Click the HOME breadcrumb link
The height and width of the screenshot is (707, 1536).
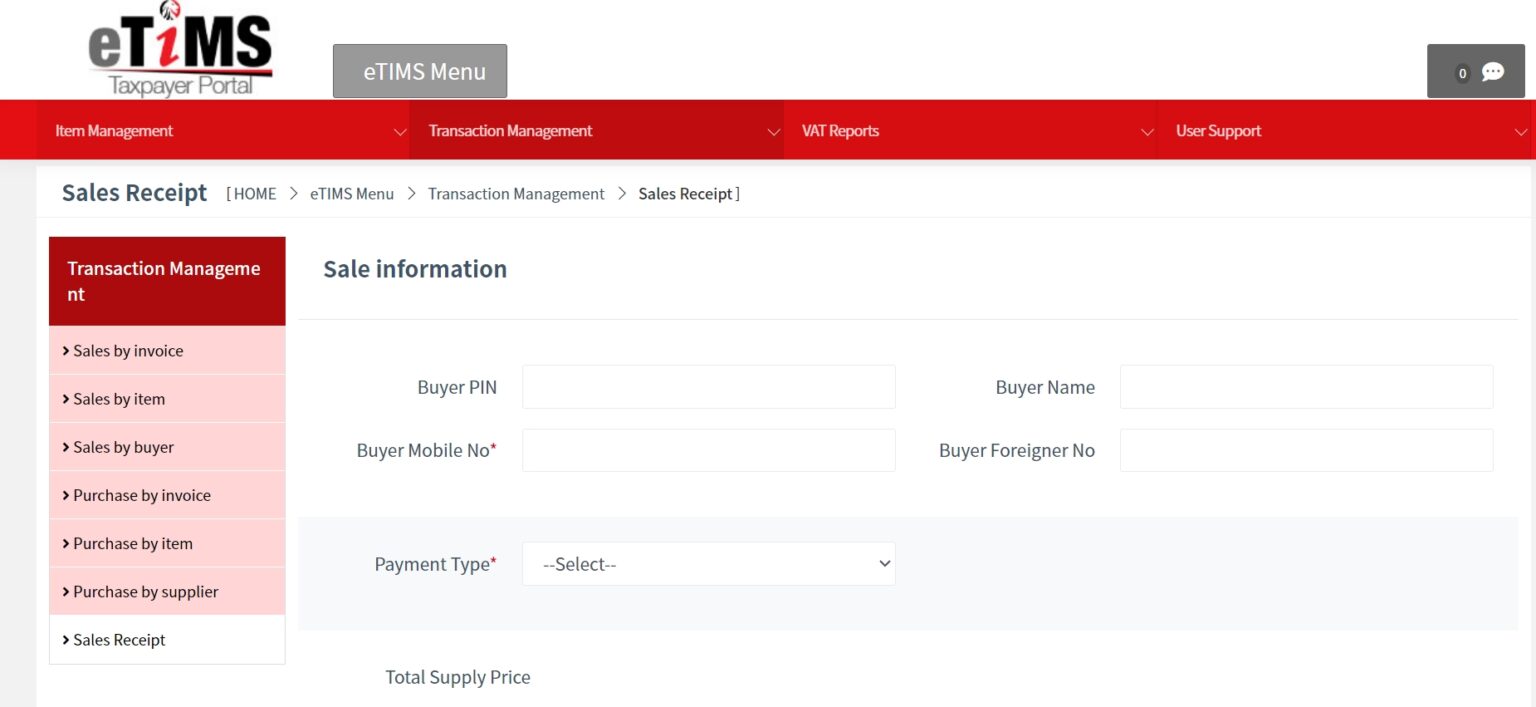pyautogui.click(x=255, y=194)
